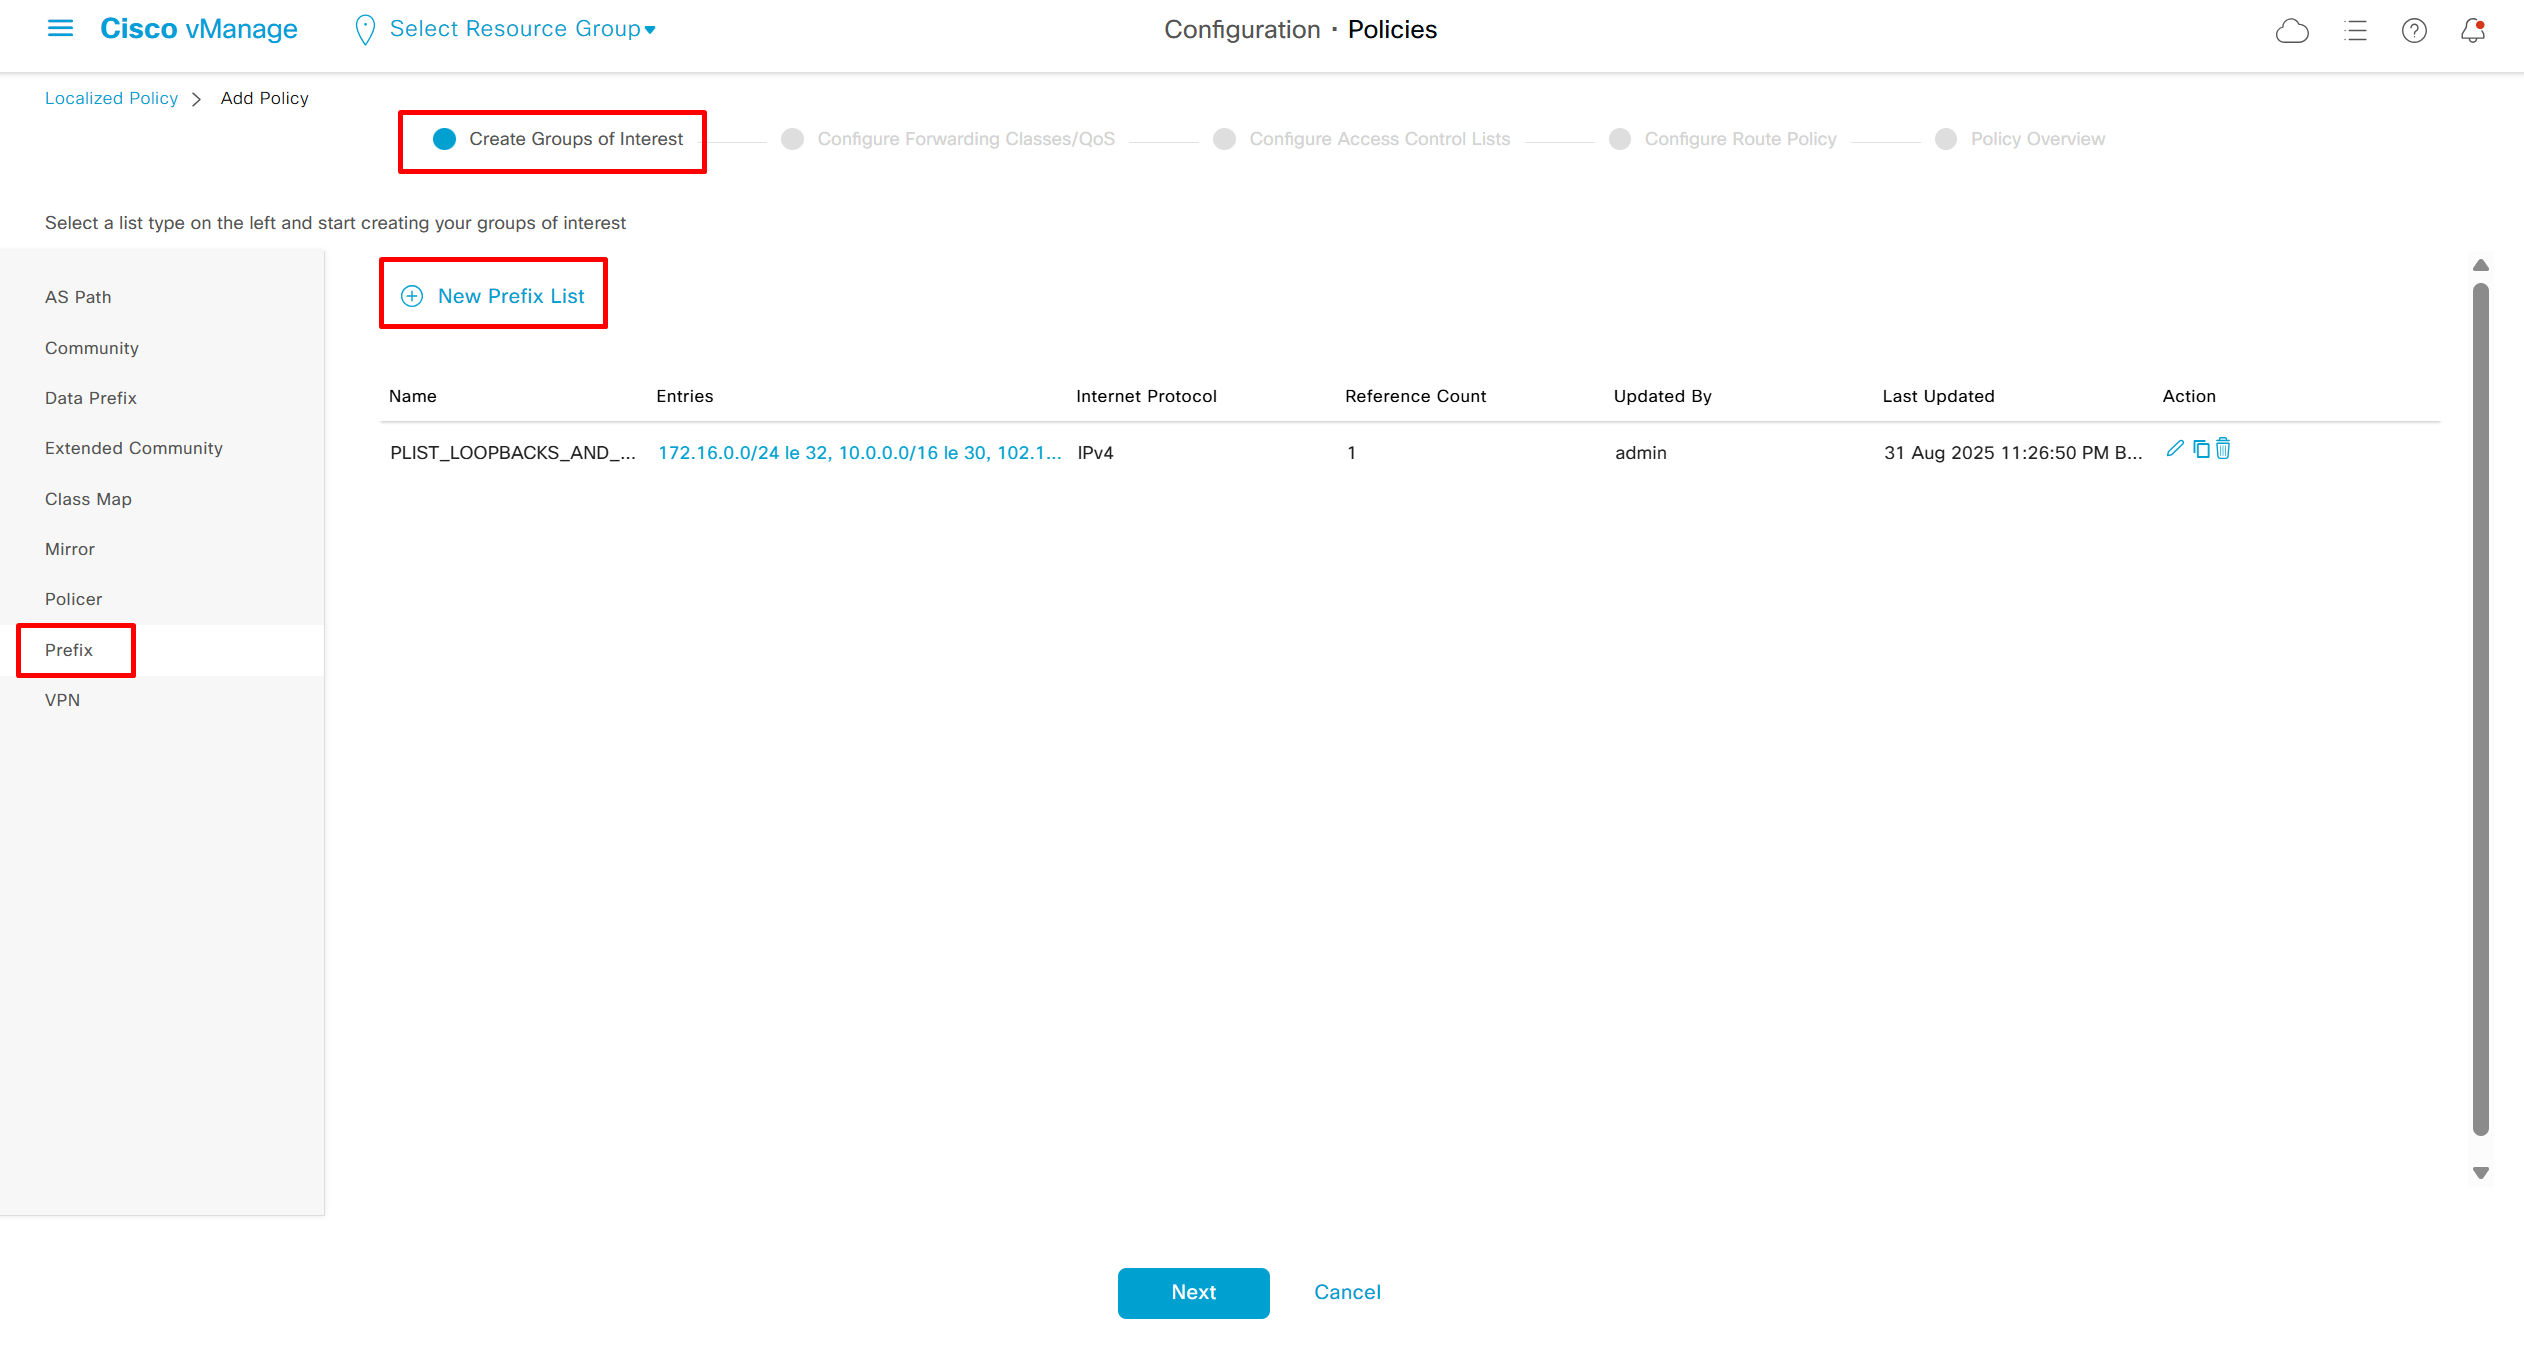
Task: Click the Next button
Action: 1193,1292
